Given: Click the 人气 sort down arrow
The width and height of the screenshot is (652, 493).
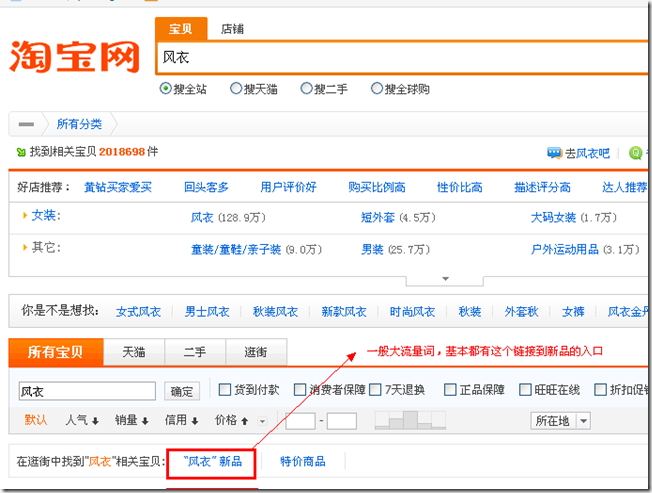Looking at the screenshot, I should (95, 421).
